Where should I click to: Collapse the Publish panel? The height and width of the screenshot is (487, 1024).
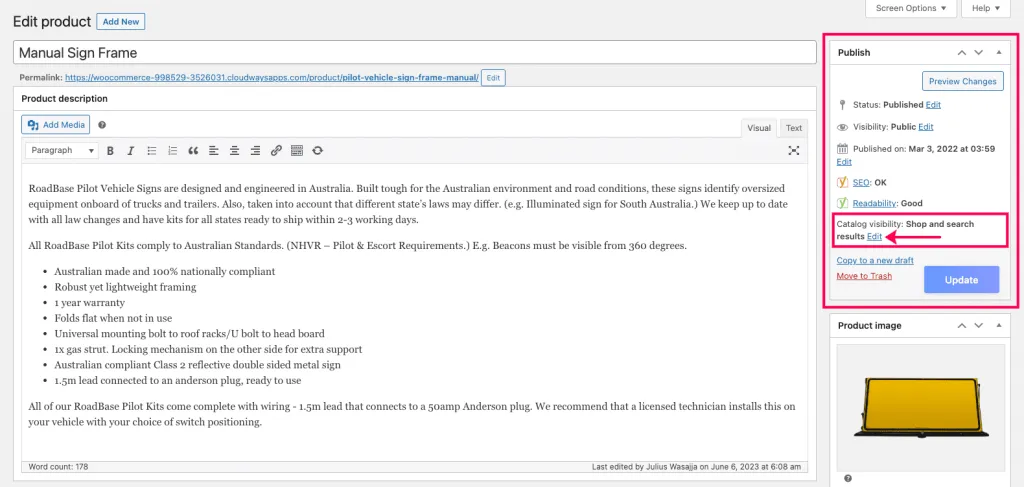click(x=999, y=53)
